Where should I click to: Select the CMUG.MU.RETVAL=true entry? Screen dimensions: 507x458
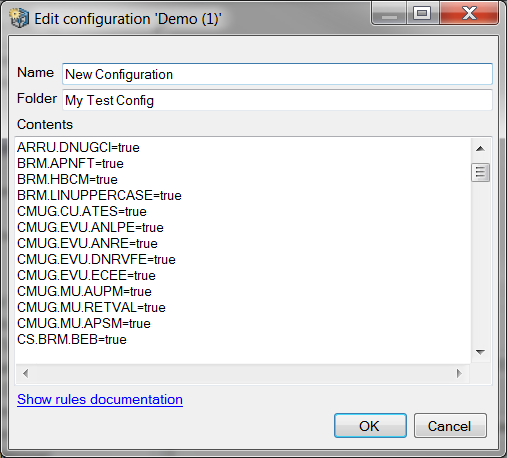pos(91,307)
